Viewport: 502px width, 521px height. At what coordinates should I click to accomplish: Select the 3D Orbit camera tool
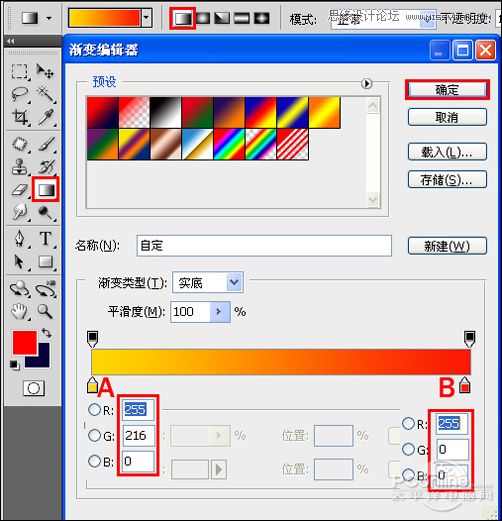pos(46,289)
